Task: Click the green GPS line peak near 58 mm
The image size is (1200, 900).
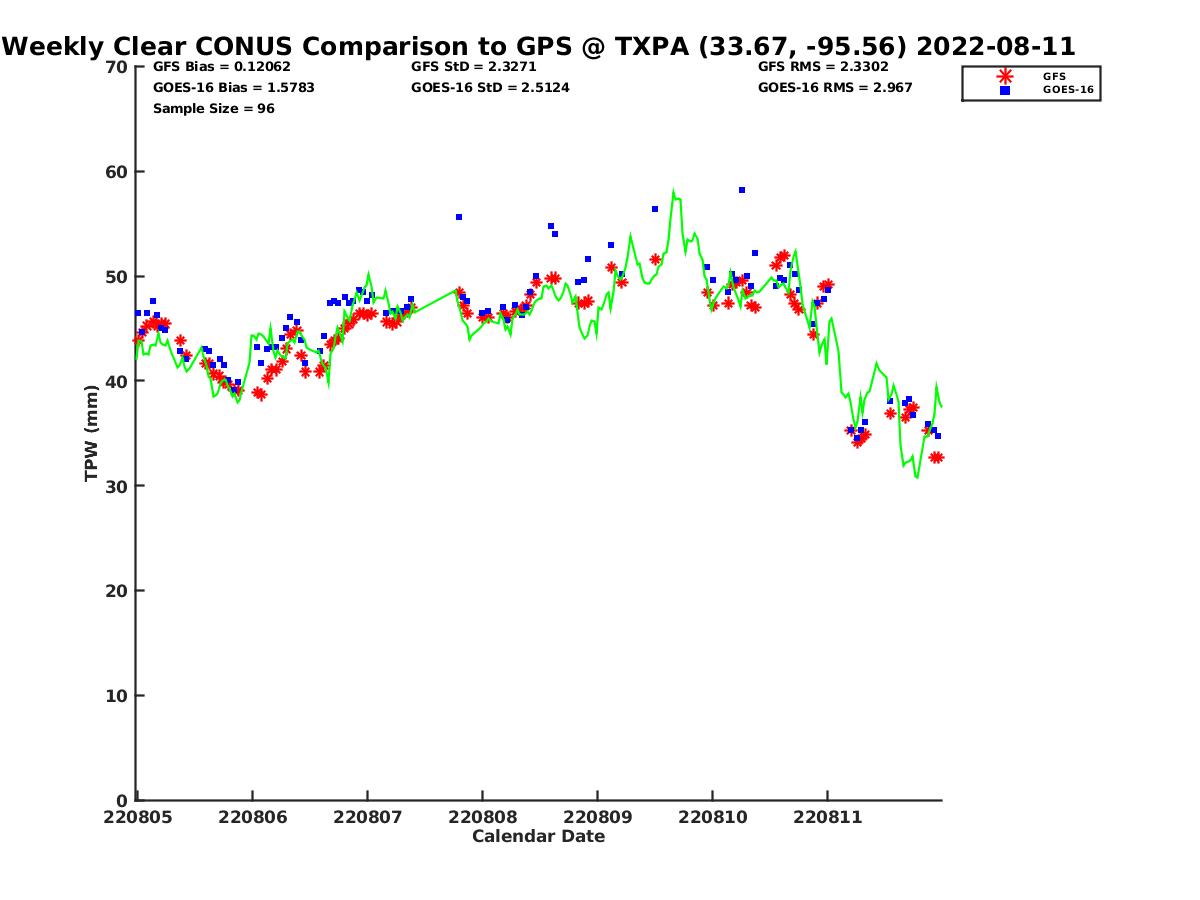Action: pyautogui.click(x=673, y=191)
